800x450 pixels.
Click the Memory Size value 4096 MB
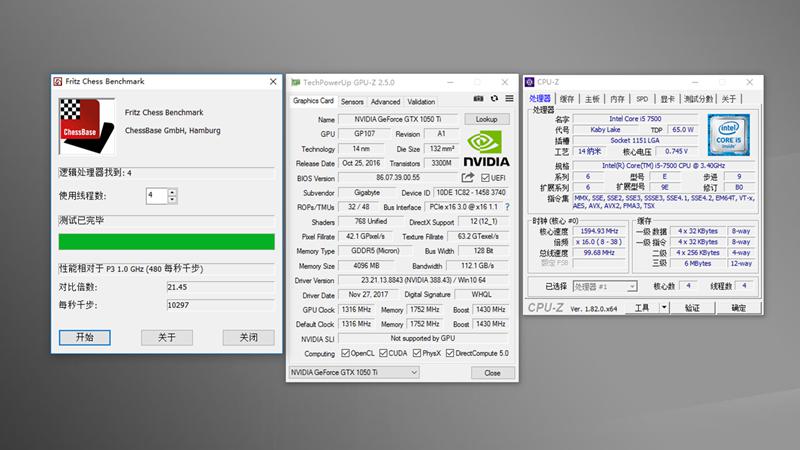pos(367,265)
